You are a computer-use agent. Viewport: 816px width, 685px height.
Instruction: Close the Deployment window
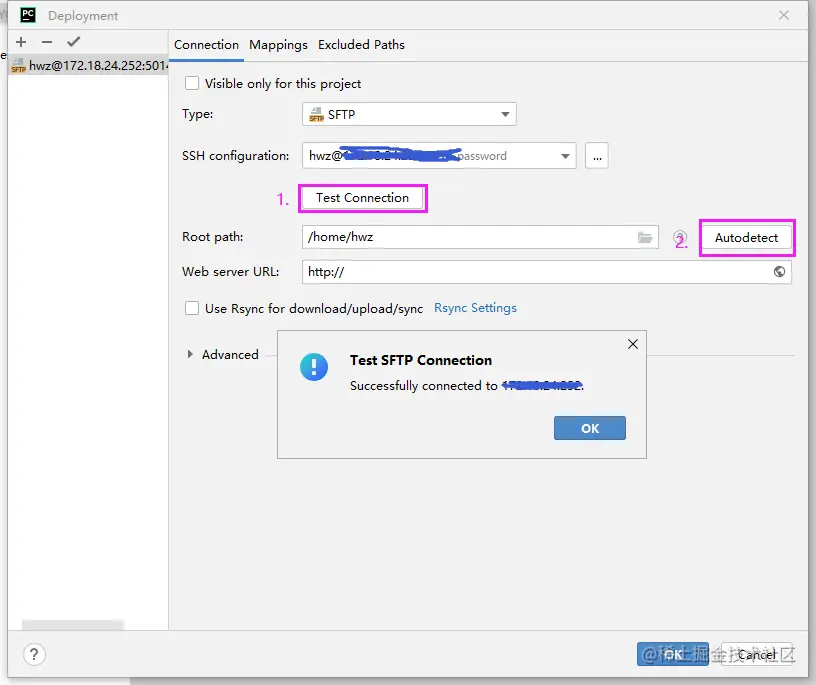click(x=784, y=15)
